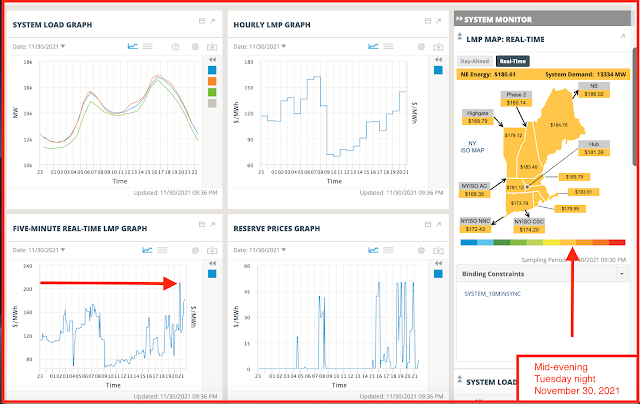Toggle blue series in System Load legend
The width and height of the screenshot is (640, 404).
(212, 70)
